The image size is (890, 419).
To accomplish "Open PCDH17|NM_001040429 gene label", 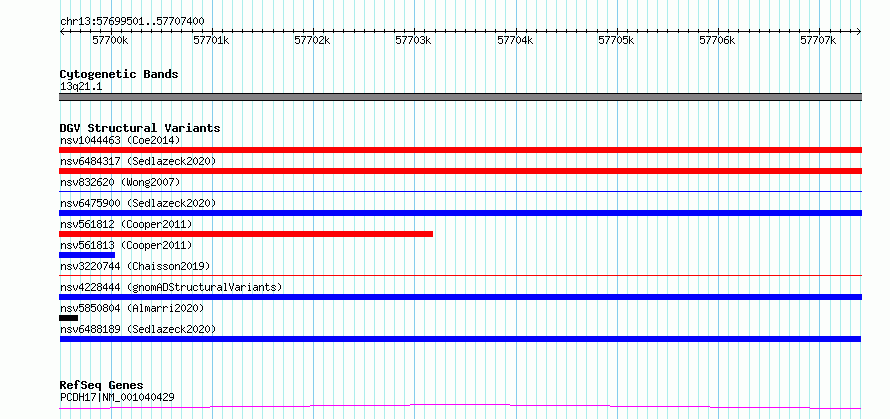I will pos(117,397).
